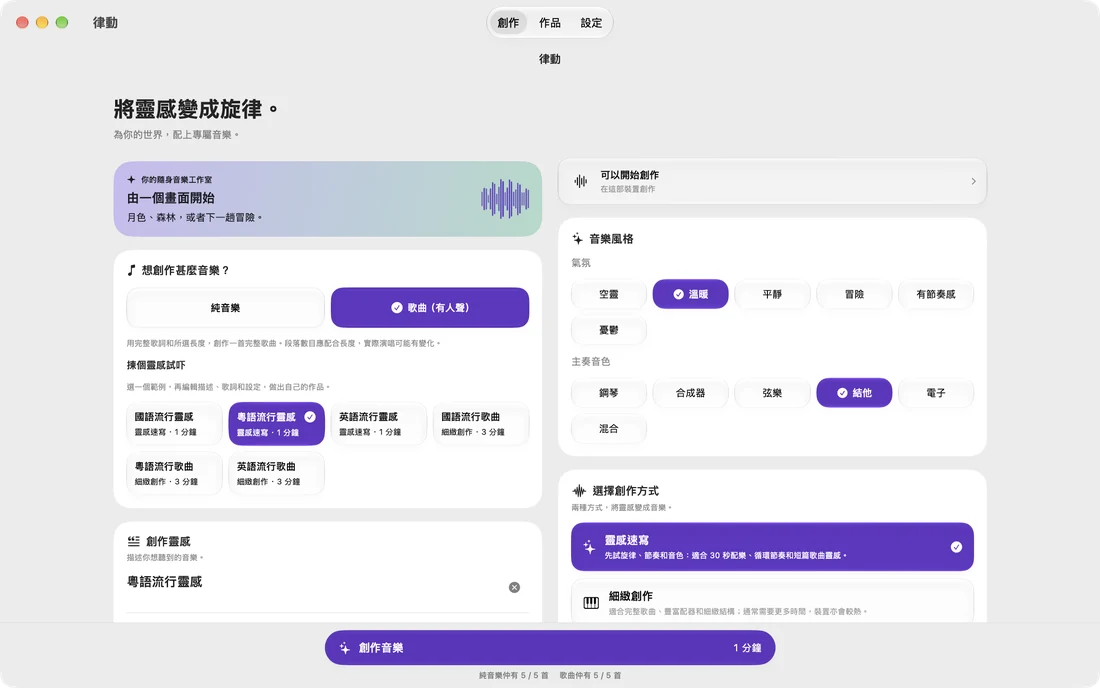Choose the 英語流行歌曲 3 分鐘 example
The width and height of the screenshot is (1100, 688).
(276, 473)
